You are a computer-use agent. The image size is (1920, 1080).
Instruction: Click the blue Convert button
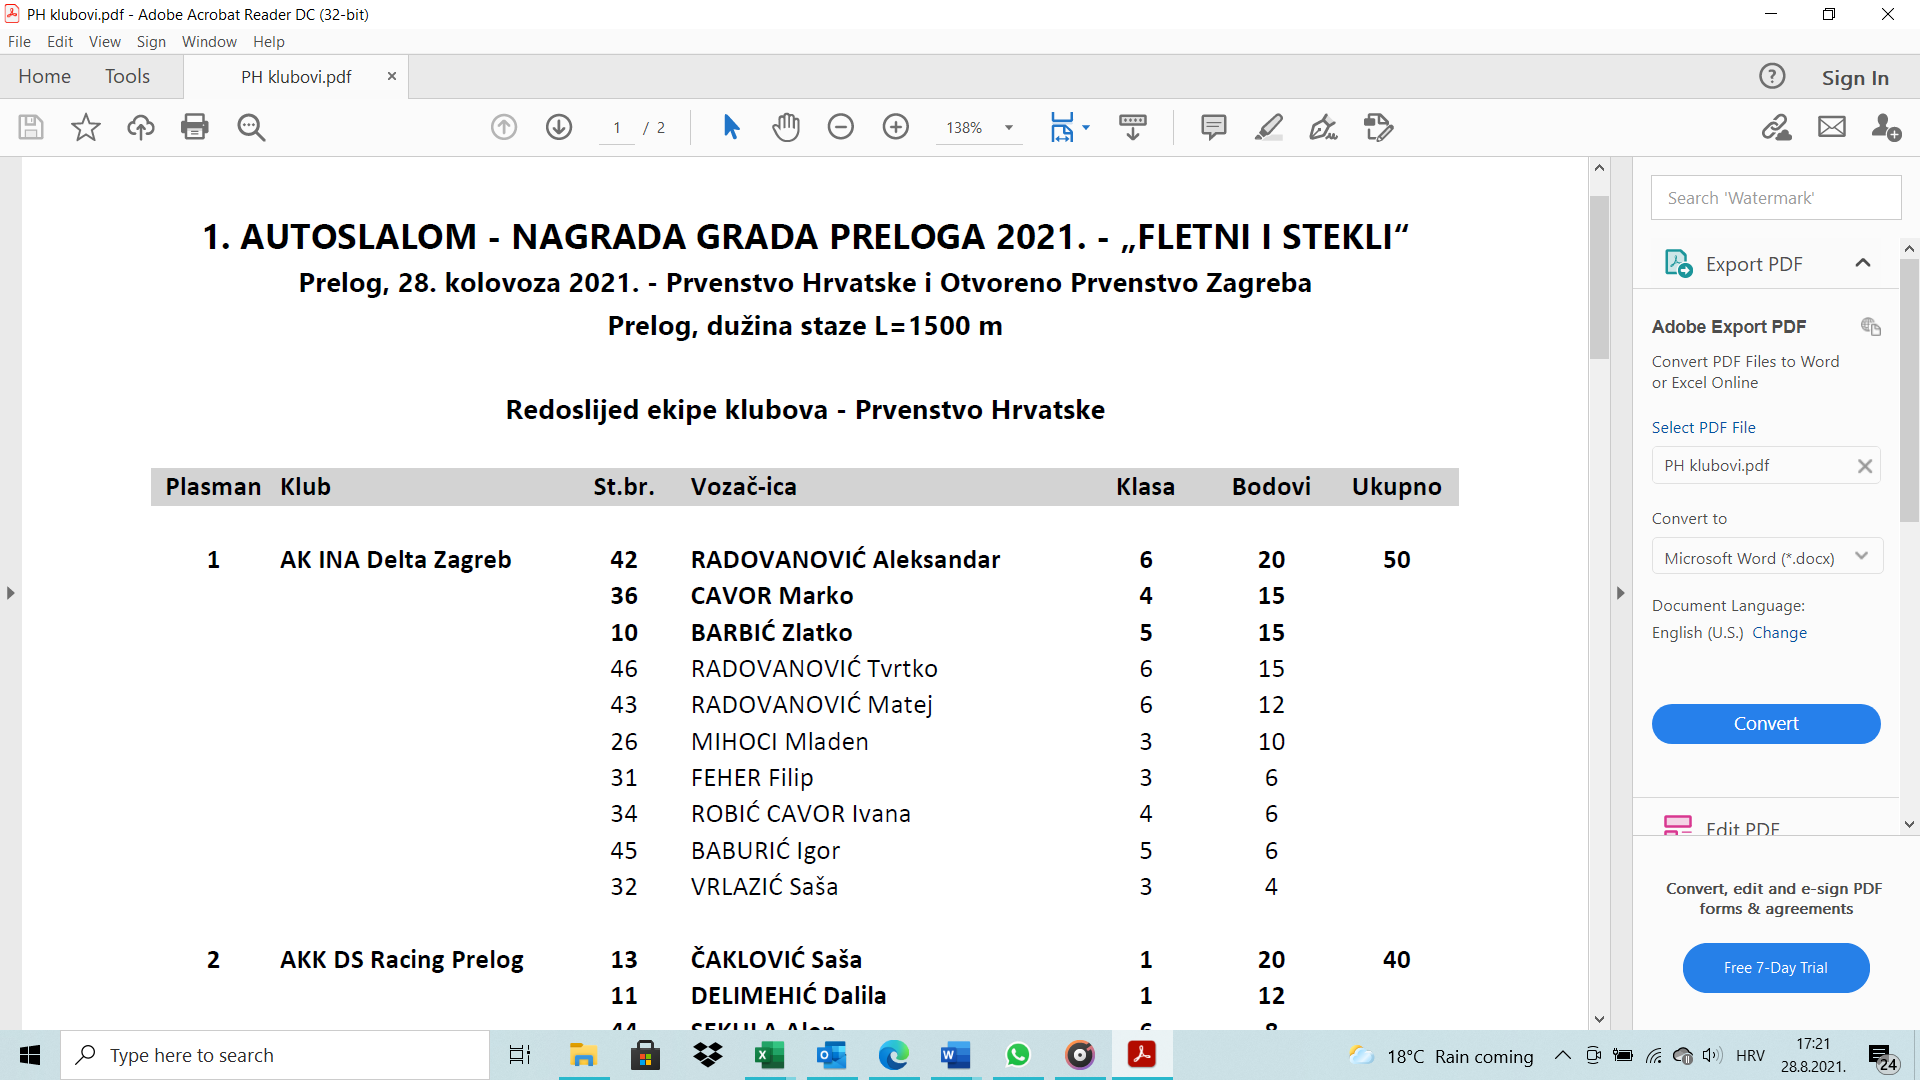[x=1766, y=723]
